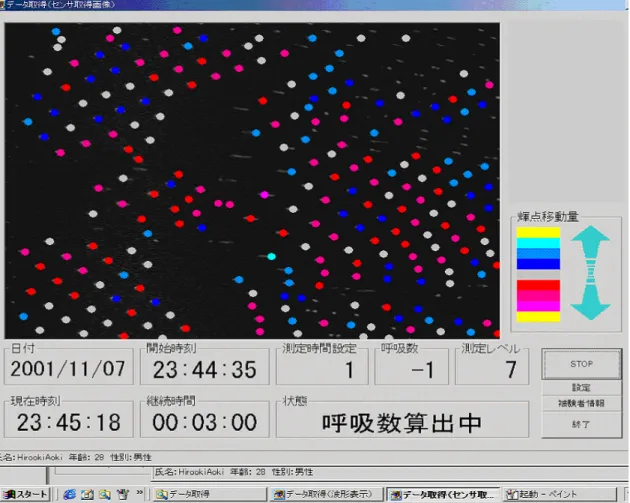630x503 pixels.
Task: Click the 輝点移動量 group label
Action: coord(548,217)
